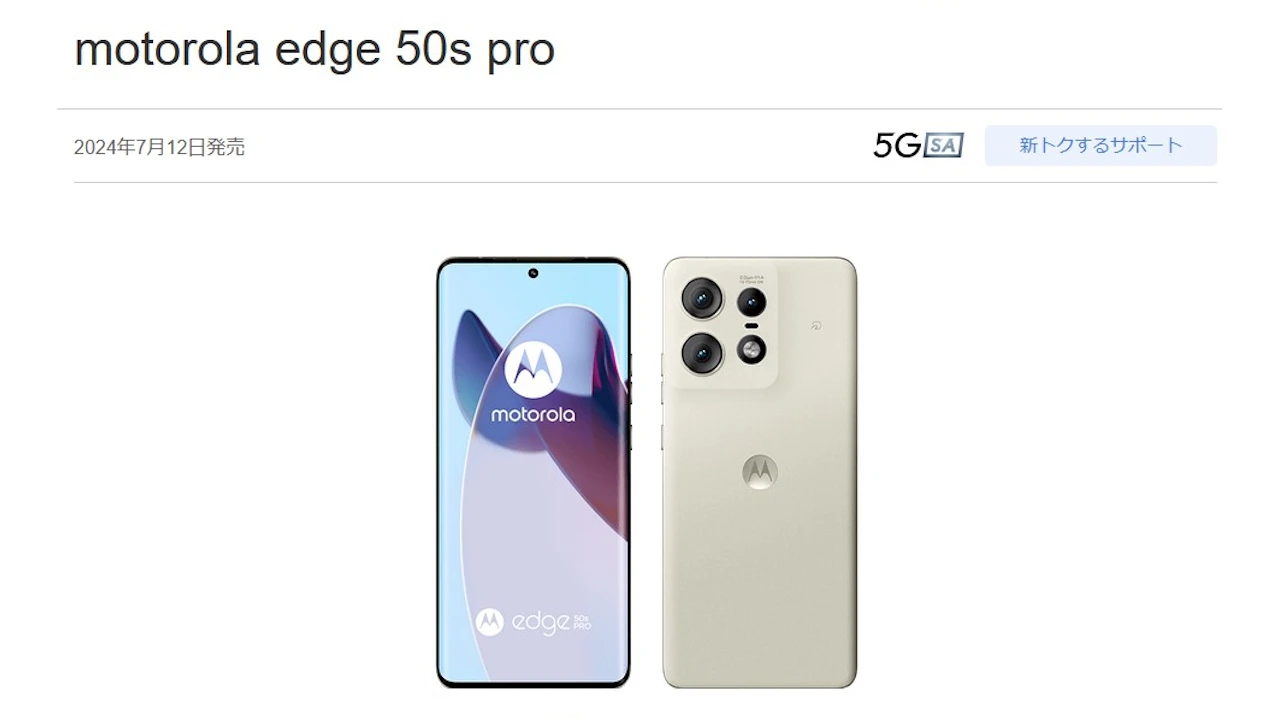Image resolution: width=1280 pixels, height=720 pixels.
Task: Click the rear LED flash module
Action: tap(752, 349)
